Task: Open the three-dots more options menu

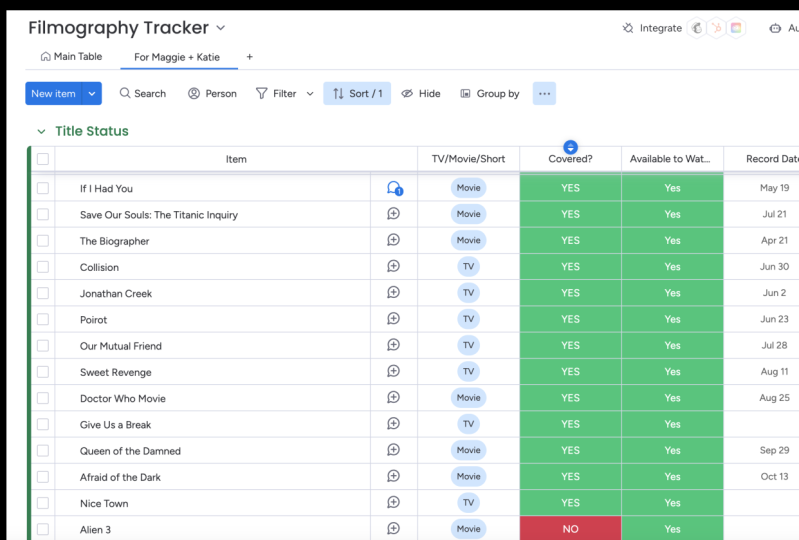Action: [x=544, y=93]
